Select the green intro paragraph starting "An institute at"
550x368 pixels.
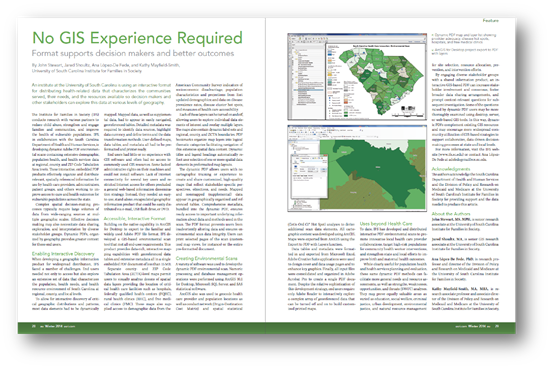coord(101,94)
